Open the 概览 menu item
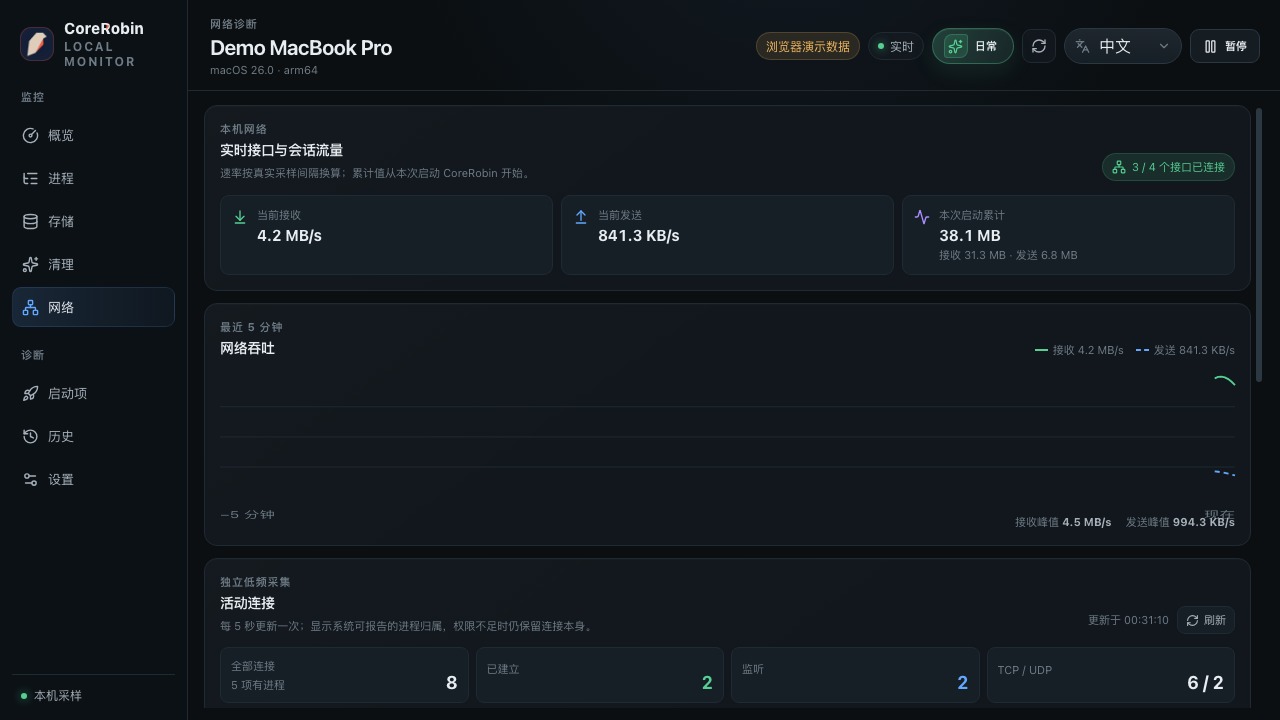The width and height of the screenshot is (1280, 720). (93, 135)
